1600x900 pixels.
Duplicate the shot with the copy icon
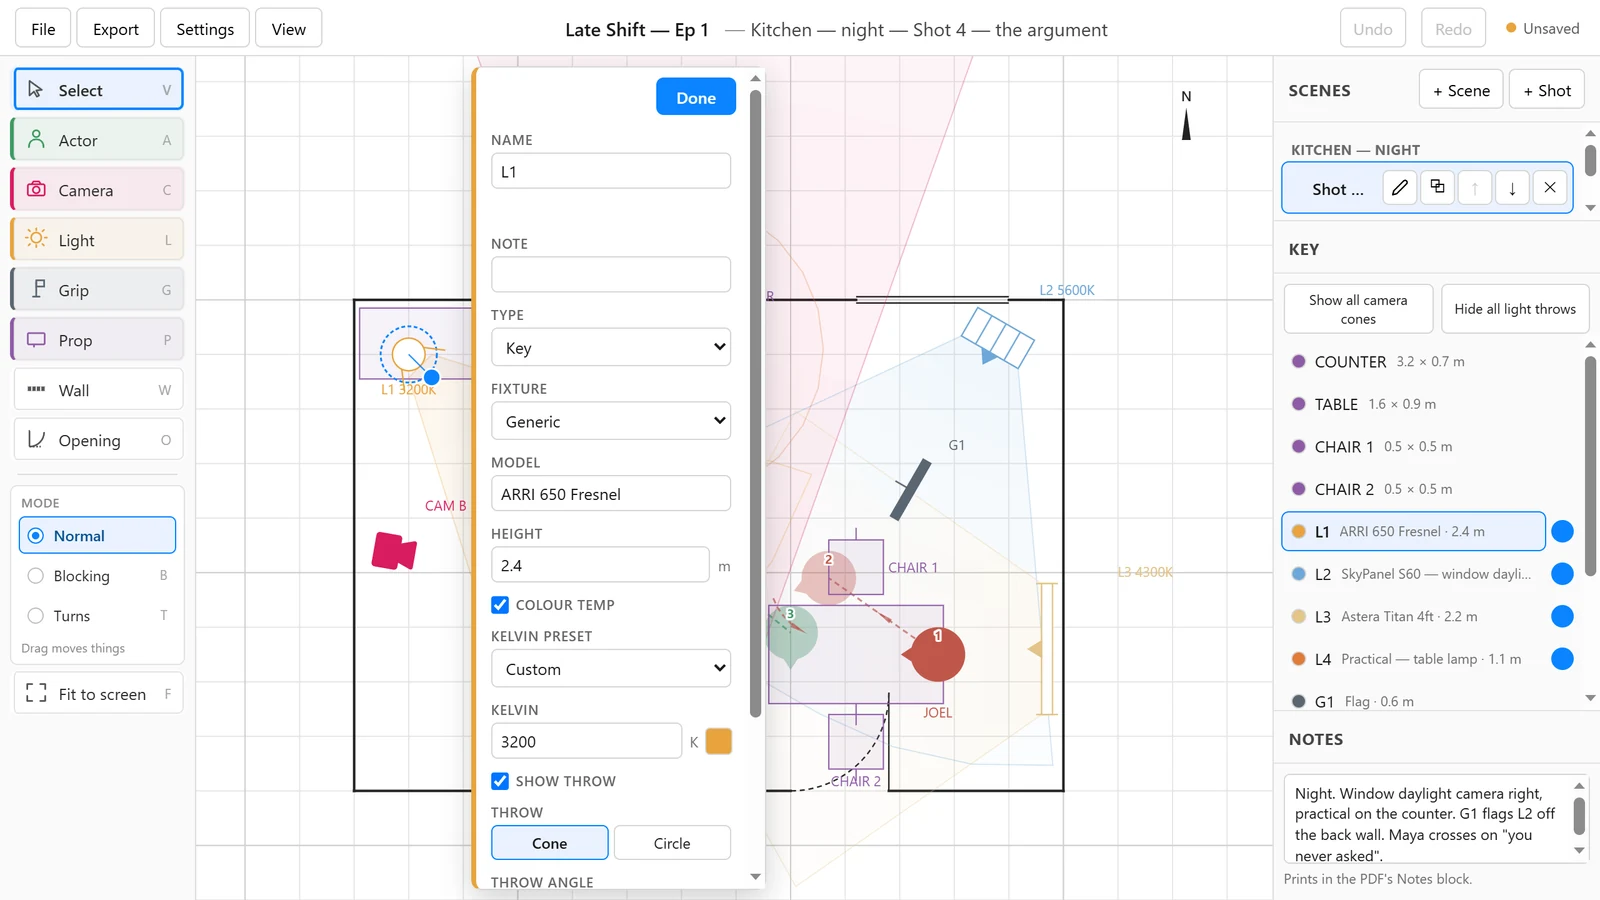[x=1437, y=188]
